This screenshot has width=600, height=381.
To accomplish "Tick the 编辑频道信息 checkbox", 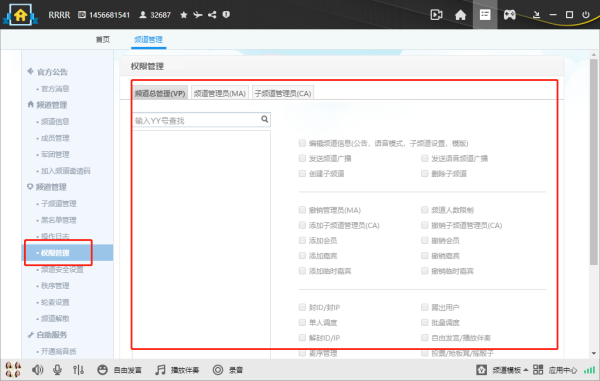I will [x=302, y=143].
